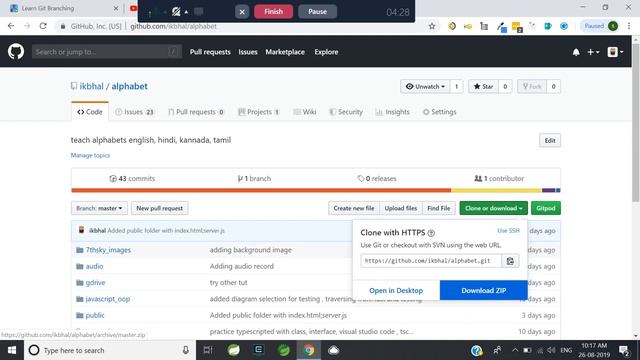Switch clone method with Use SSH
The height and width of the screenshot is (360, 640).
pyautogui.click(x=508, y=231)
